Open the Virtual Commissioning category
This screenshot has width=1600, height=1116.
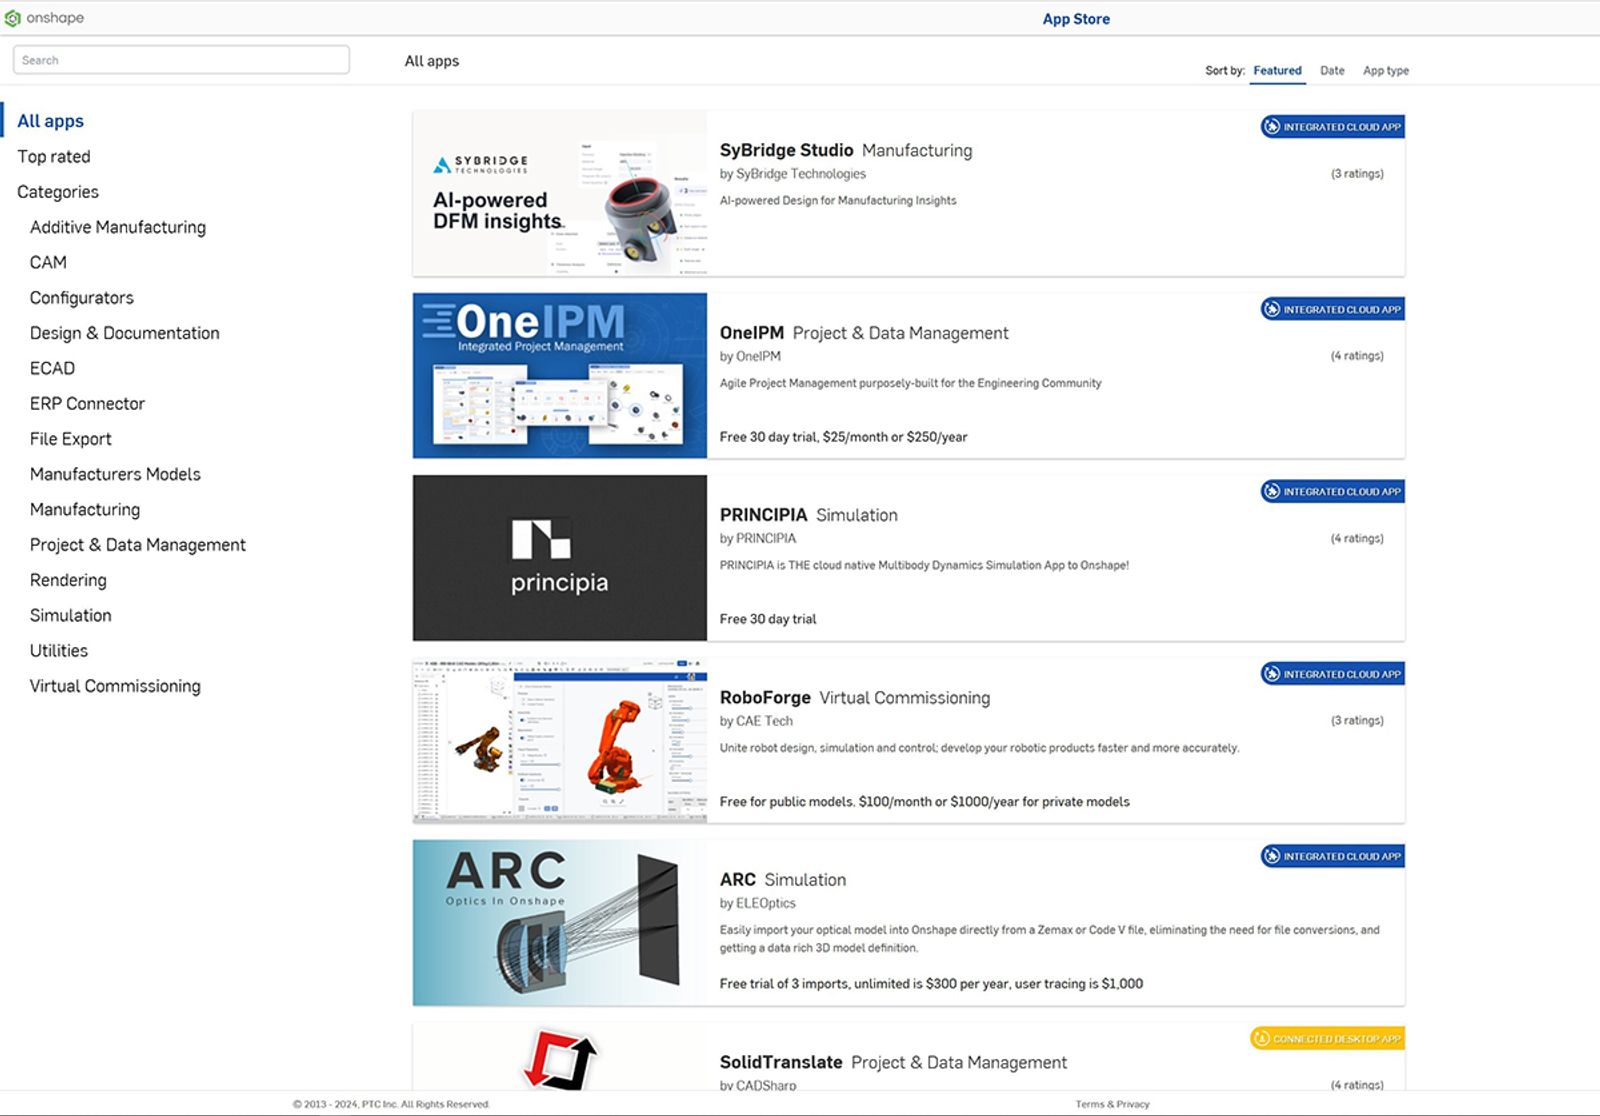tap(115, 686)
